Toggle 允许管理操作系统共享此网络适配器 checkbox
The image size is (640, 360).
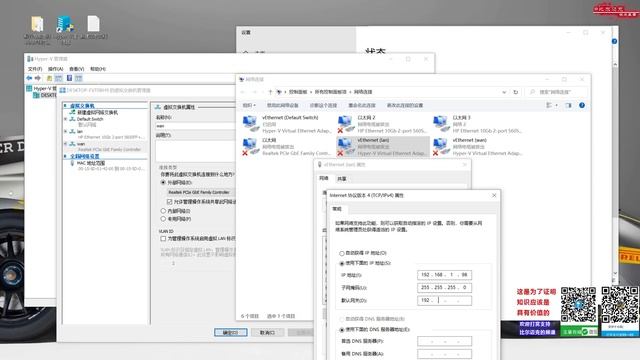pyautogui.click(x=169, y=202)
